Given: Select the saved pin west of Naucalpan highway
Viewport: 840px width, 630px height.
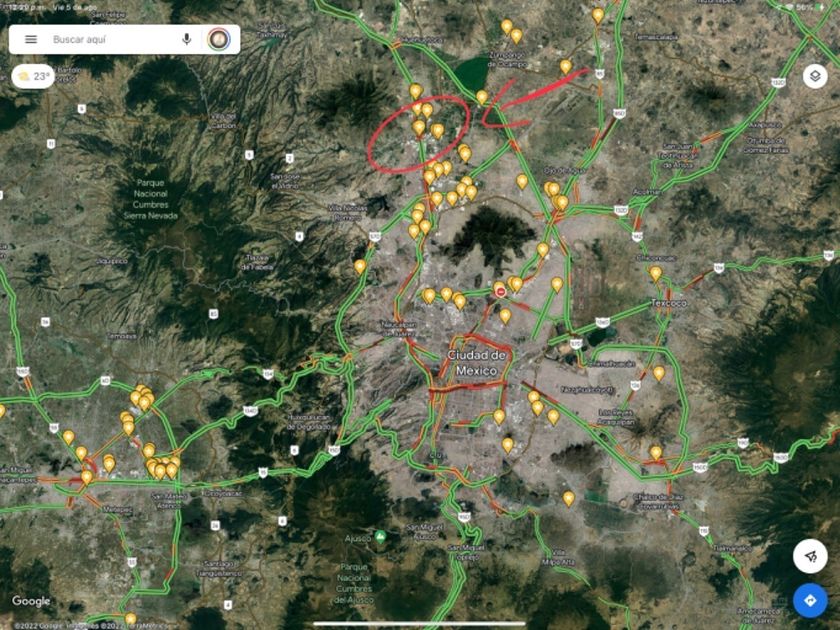Looking at the screenshot, I should pyautogui.click(x=360, y=266).
